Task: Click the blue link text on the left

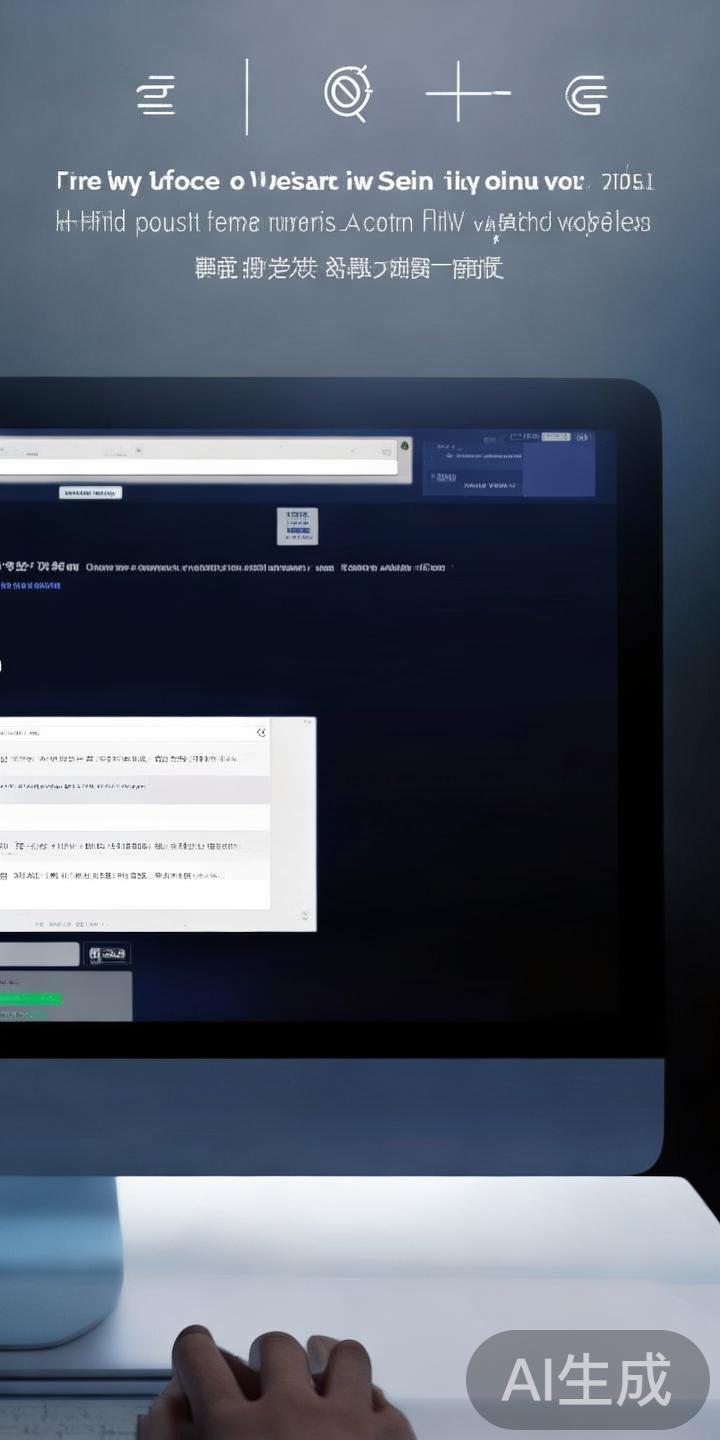Action: point(30,585)
